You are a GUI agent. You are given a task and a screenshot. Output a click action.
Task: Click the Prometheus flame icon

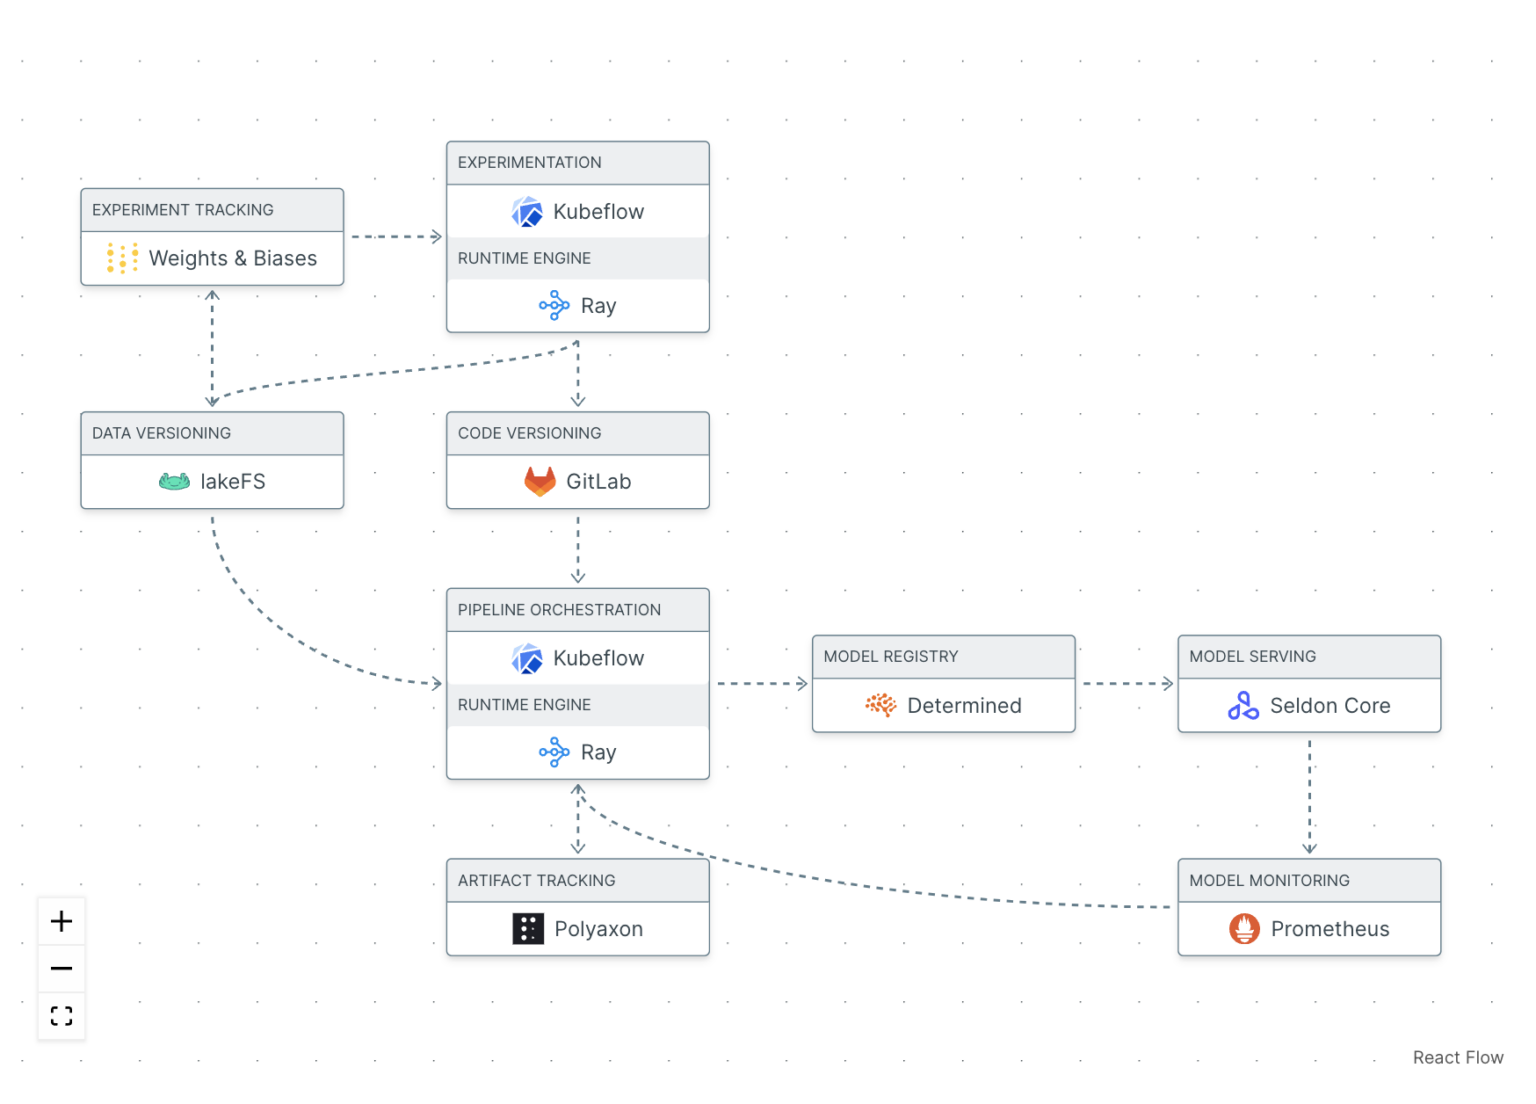point(1244,929)
